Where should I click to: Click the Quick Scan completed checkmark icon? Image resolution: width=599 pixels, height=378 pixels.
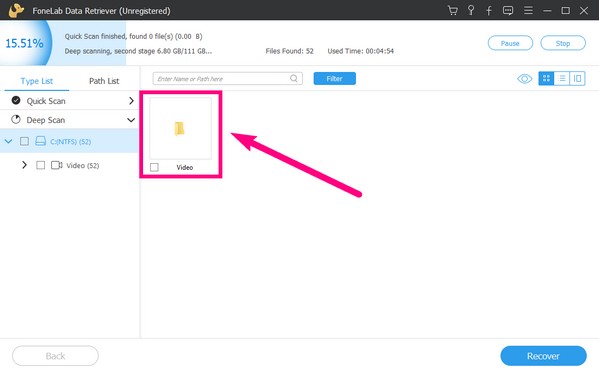coord(16,100)
